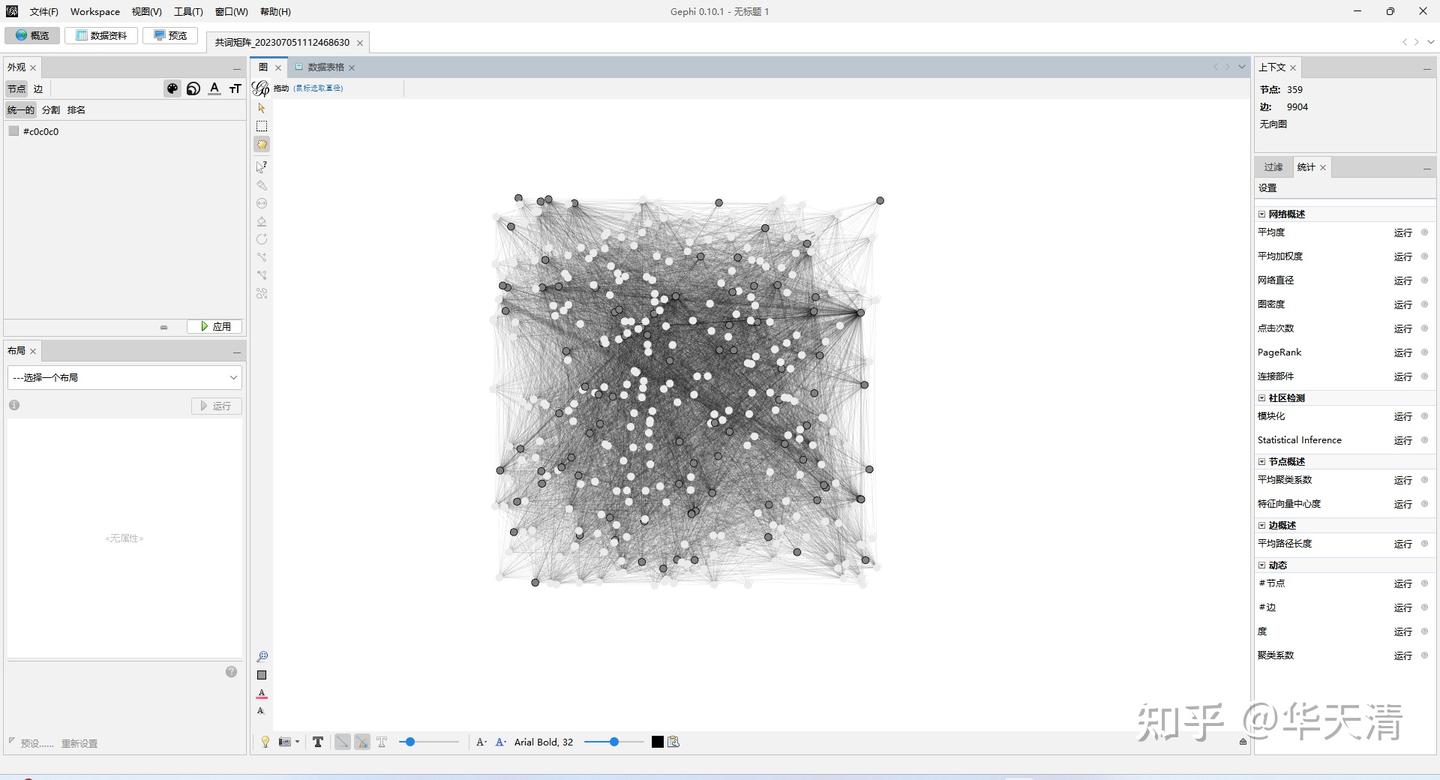Click the Gephi logo in drag toolbar
1440x780 pixels.
[x=261, y=88]
